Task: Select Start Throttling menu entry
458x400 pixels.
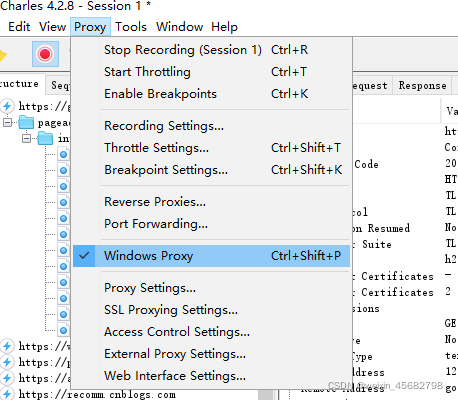Action: 211,72
